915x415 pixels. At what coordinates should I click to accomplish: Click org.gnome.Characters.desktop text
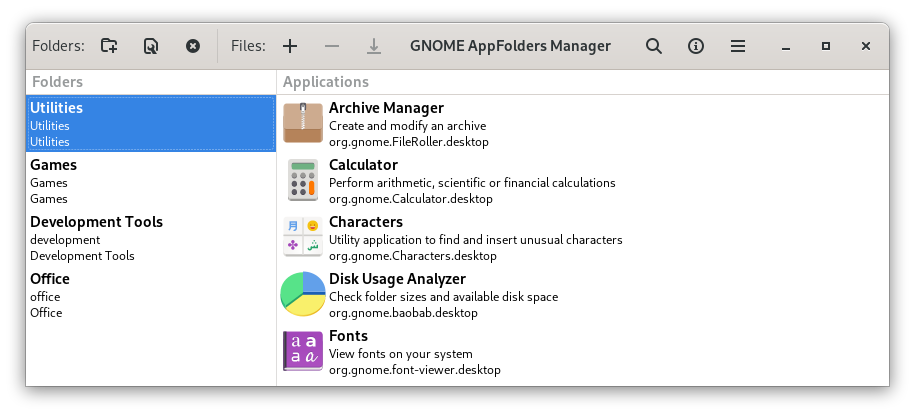coord(413,256)
